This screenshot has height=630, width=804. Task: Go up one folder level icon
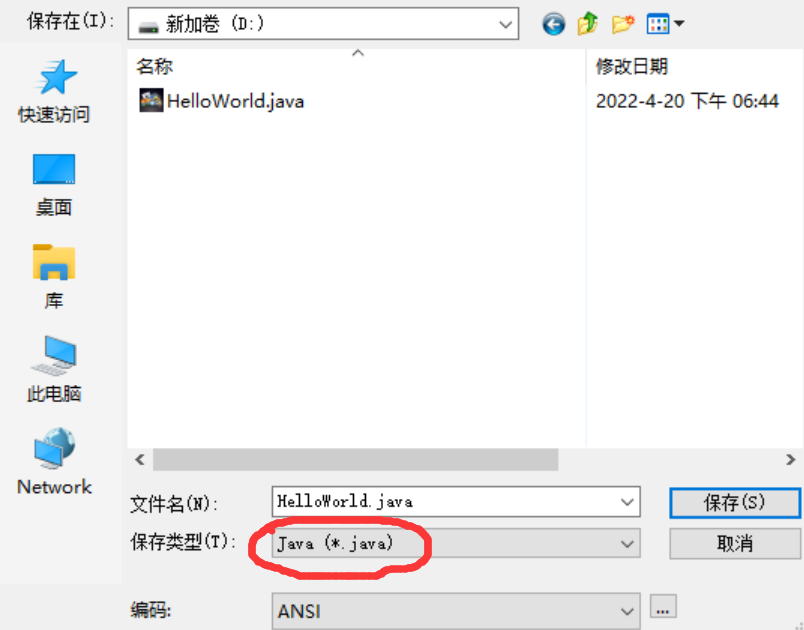[588, 24]
